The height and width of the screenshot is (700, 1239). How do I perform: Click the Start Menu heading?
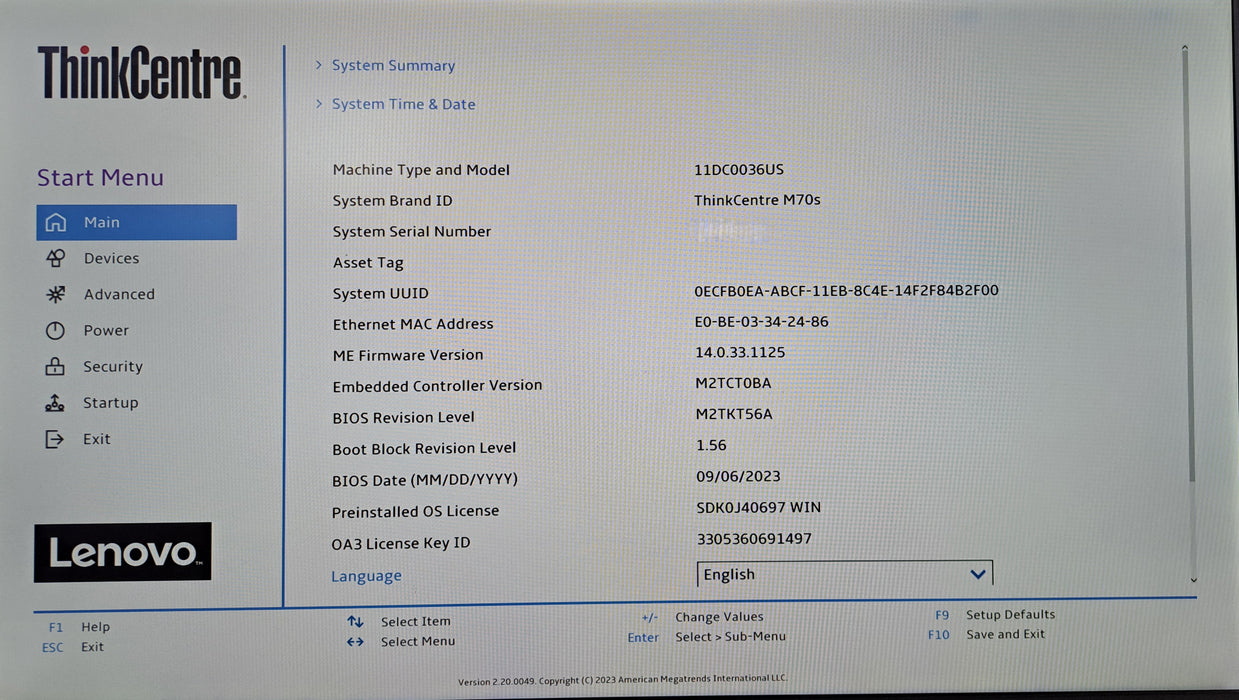(100, 178)
